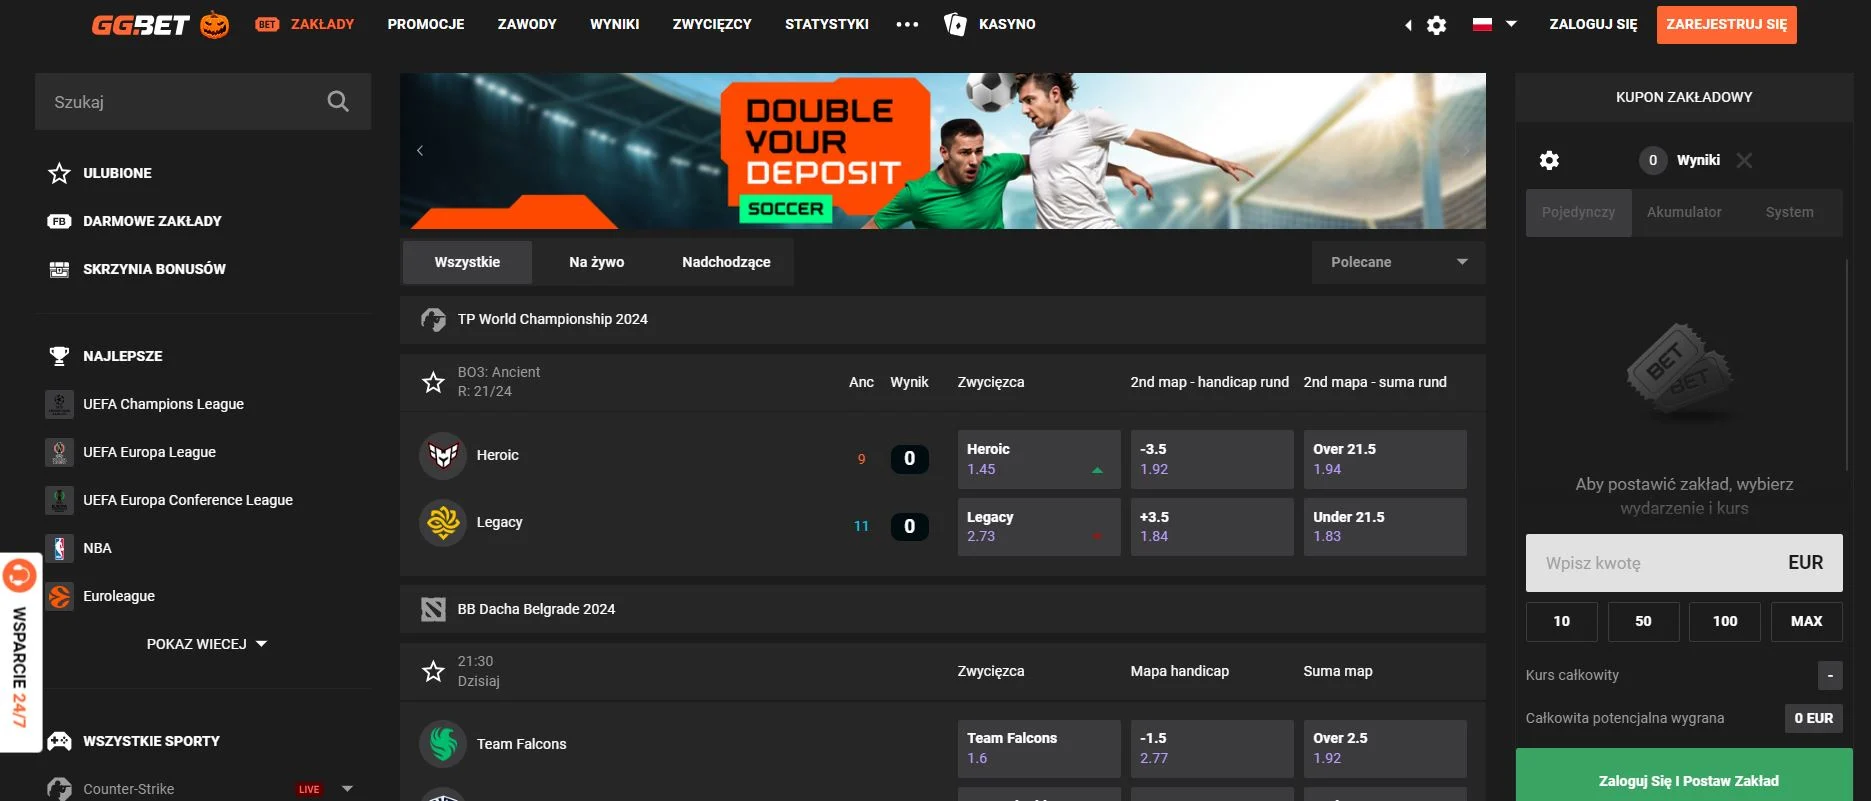Switch to the Na żywo tab

[x=596, y=262]
